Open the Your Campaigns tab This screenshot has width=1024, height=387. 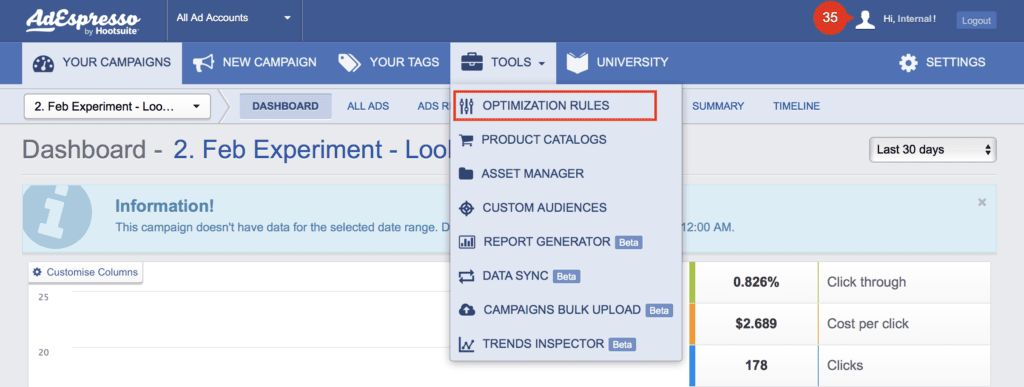102,63
